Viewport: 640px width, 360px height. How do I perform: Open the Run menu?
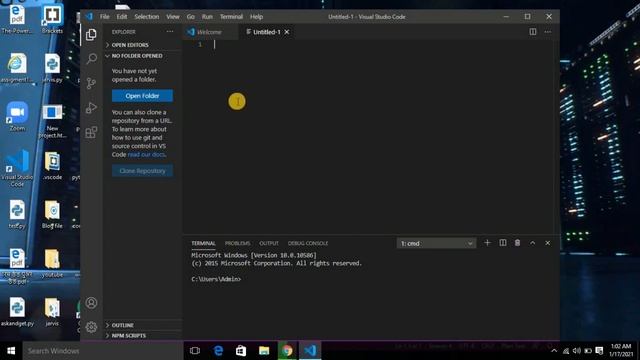pos(207,17)
